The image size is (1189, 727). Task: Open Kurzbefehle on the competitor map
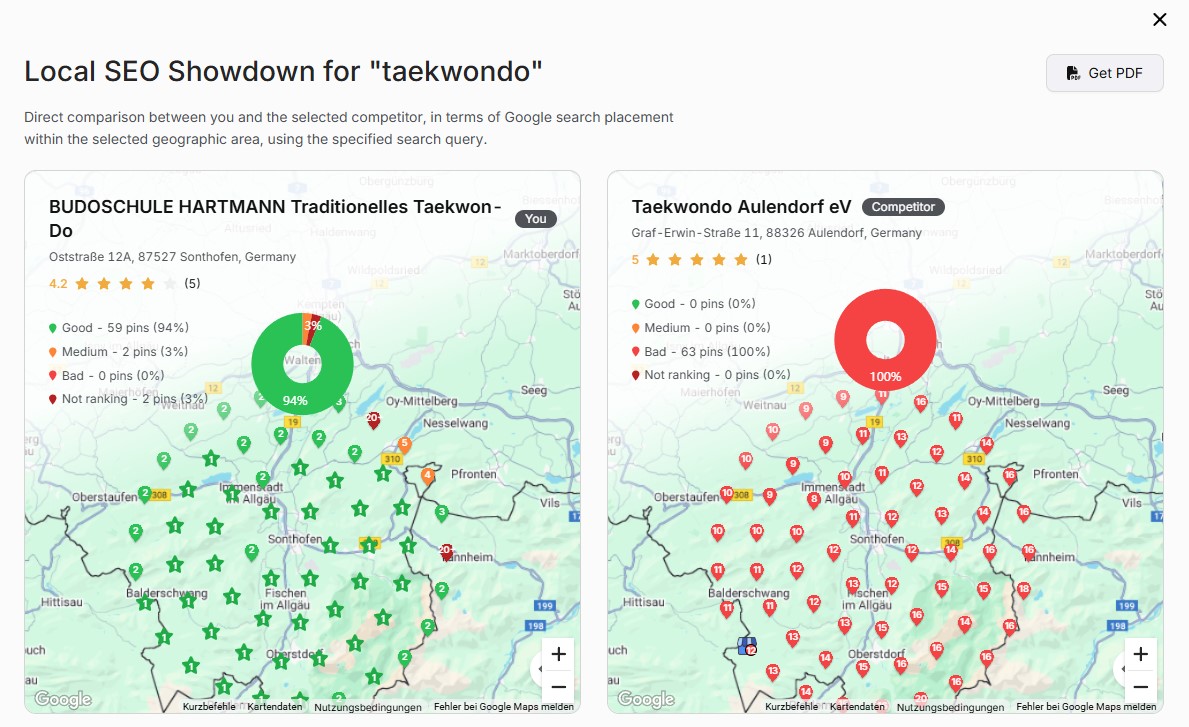coord(792,707)
